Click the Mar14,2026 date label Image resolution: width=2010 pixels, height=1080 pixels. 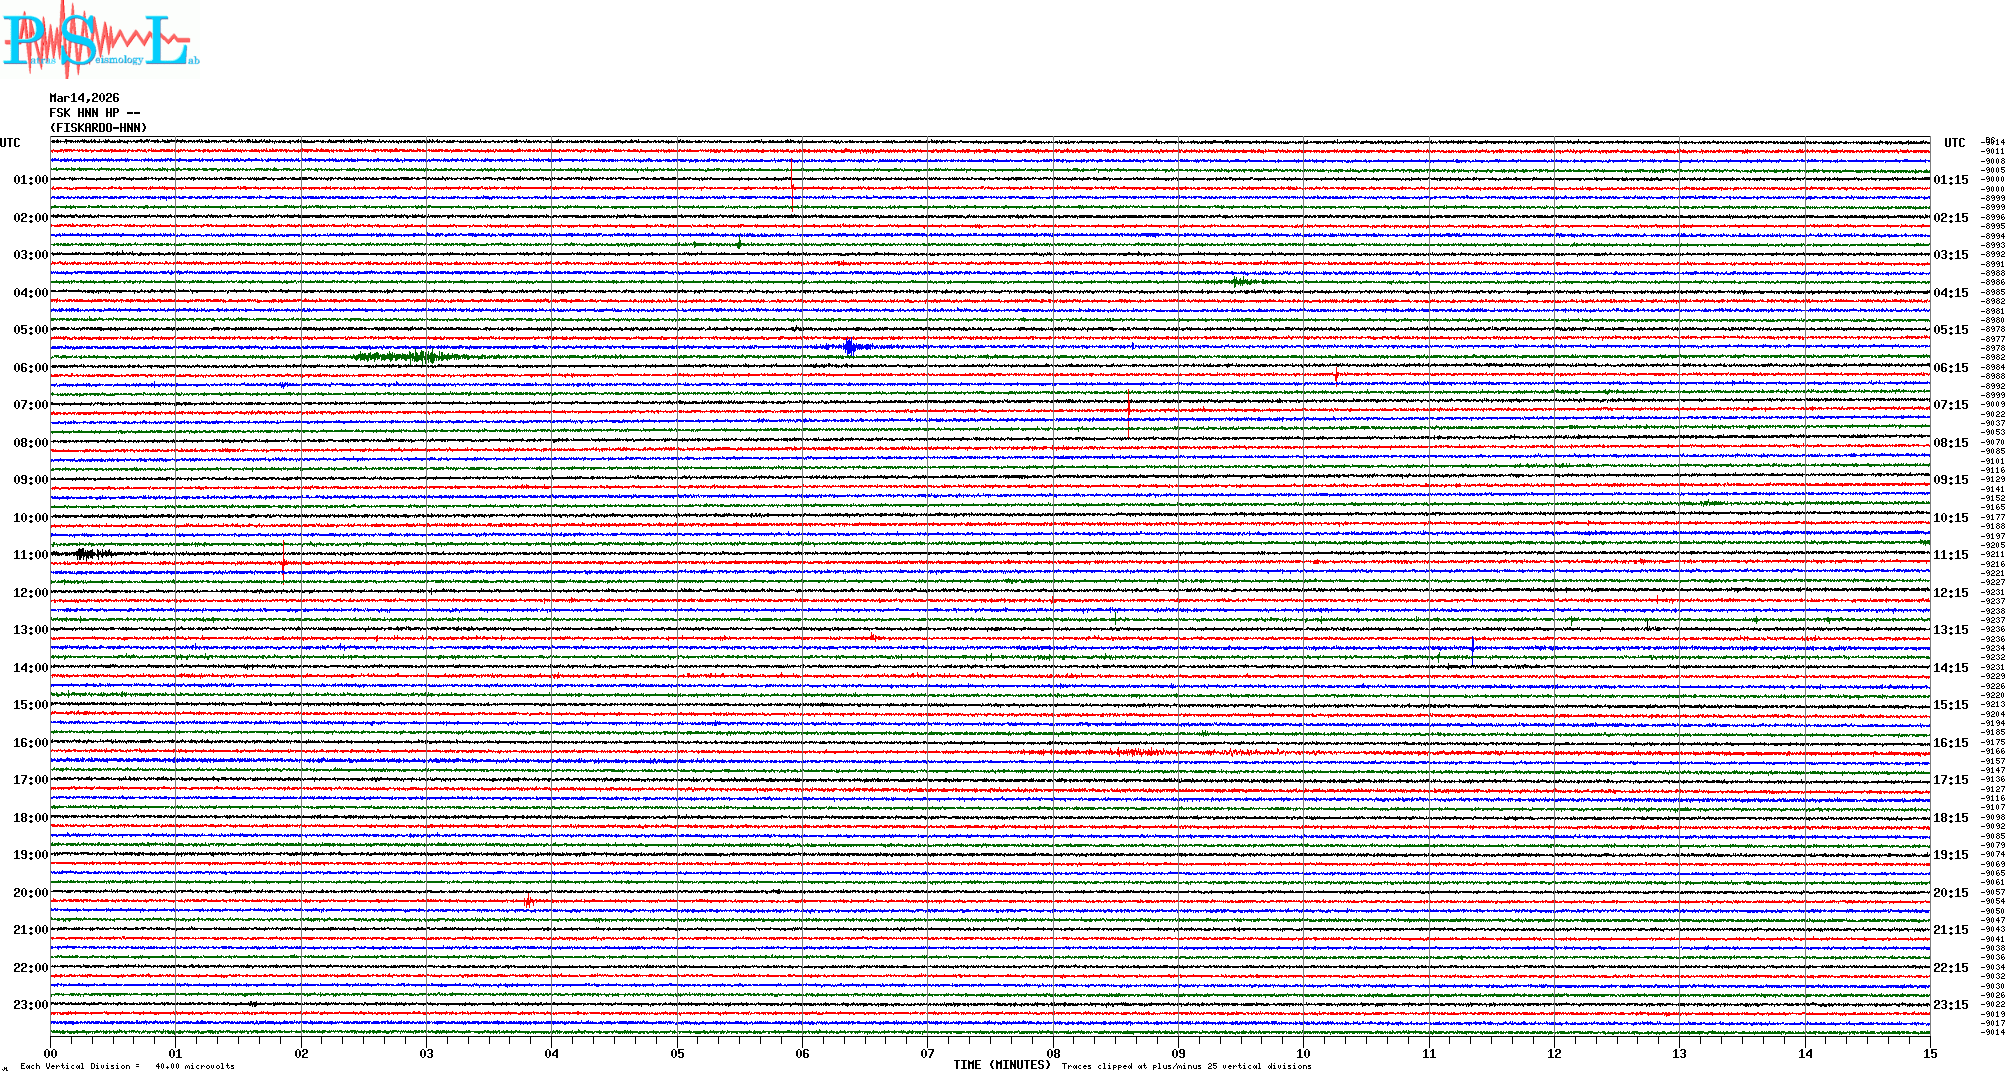pos(84,98)
